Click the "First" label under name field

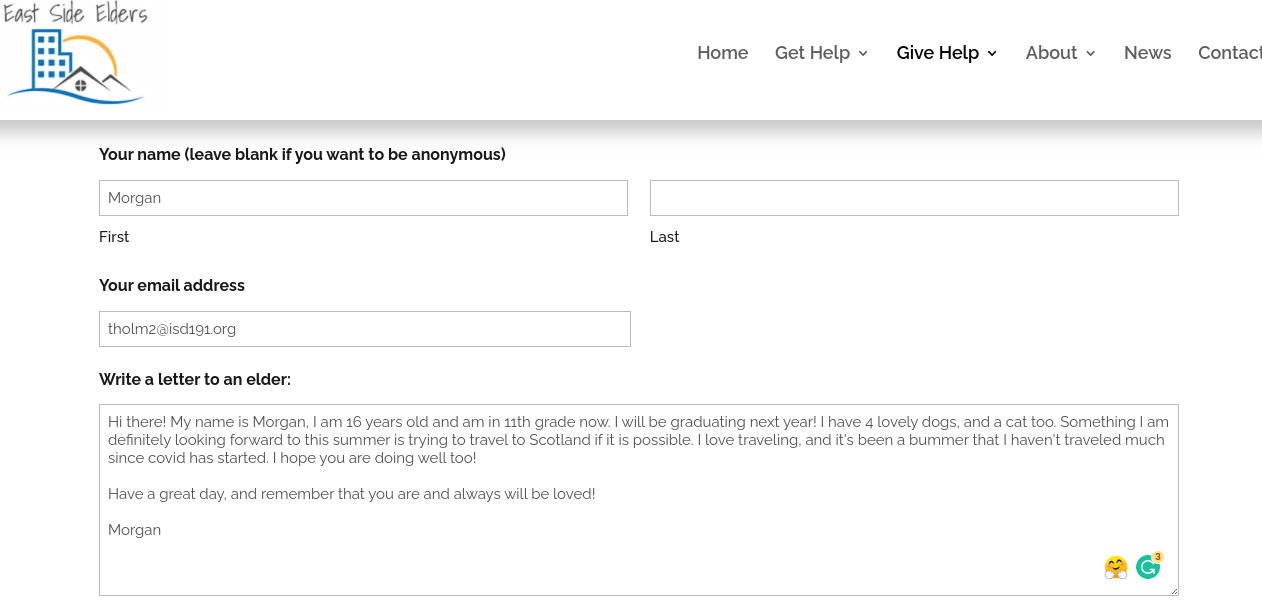114,237
